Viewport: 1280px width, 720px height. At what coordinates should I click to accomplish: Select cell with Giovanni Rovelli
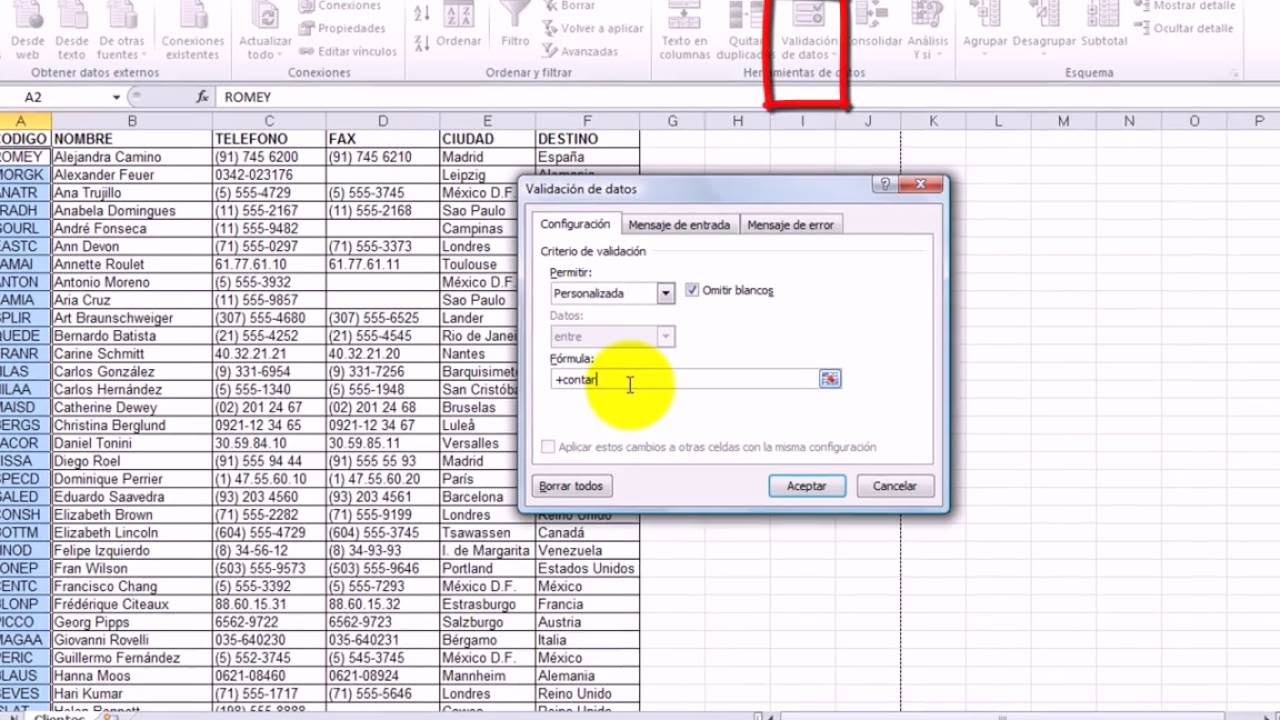pyautogui.click(x=131, y=640)
